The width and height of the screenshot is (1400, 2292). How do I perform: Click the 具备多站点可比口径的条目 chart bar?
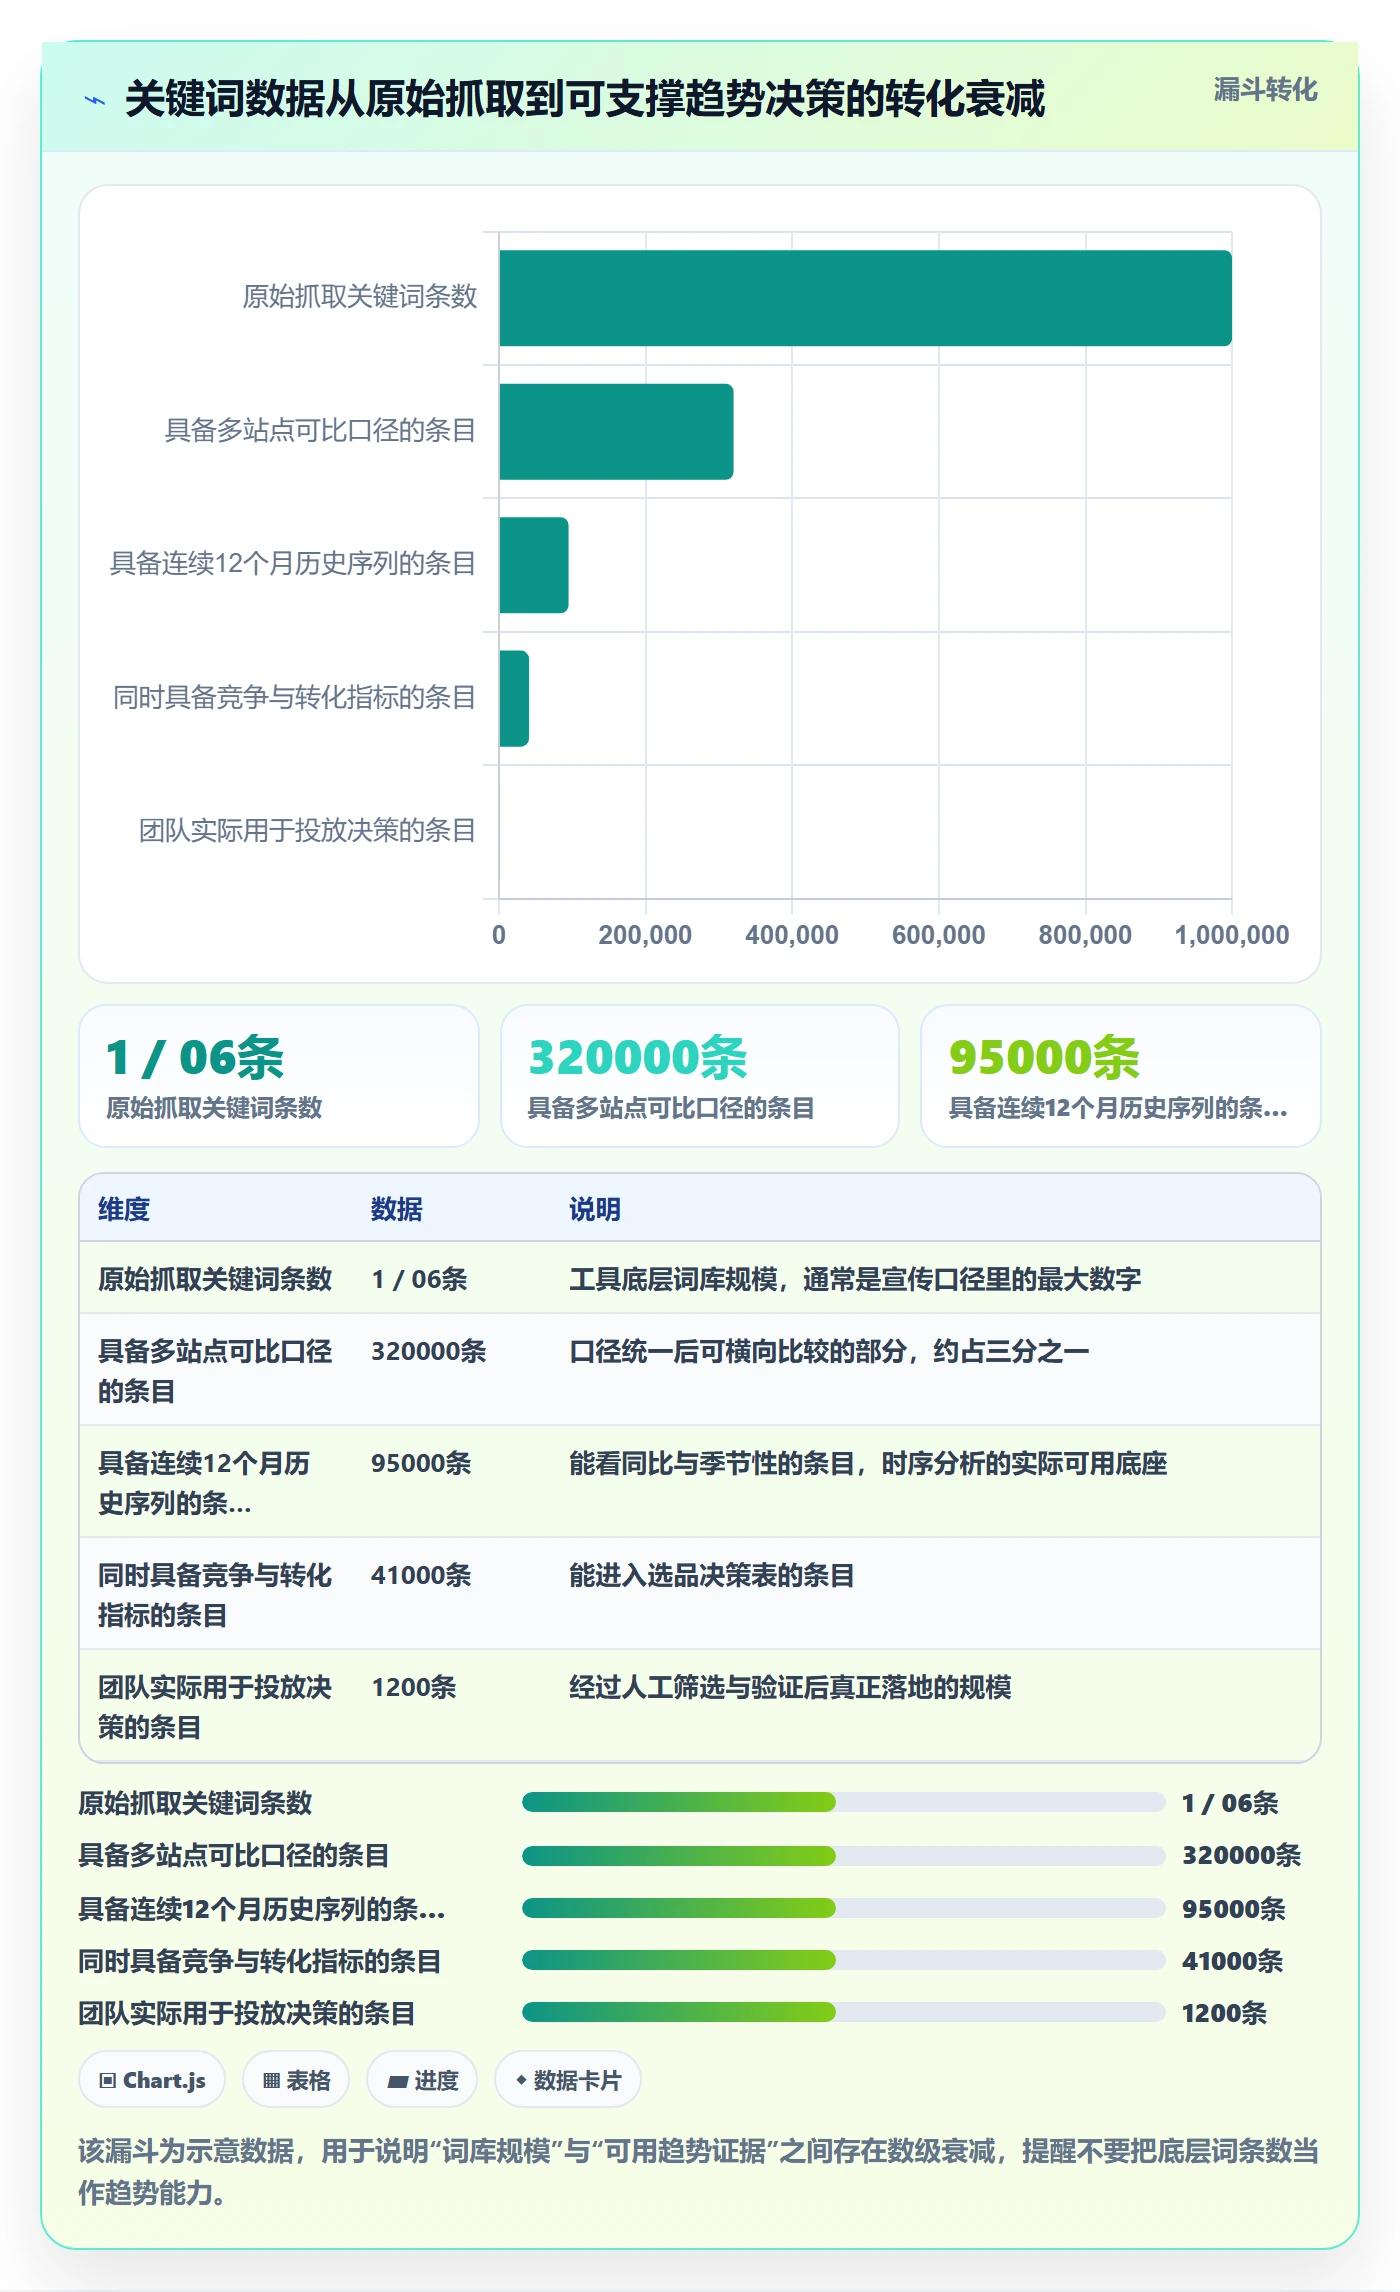616,432
